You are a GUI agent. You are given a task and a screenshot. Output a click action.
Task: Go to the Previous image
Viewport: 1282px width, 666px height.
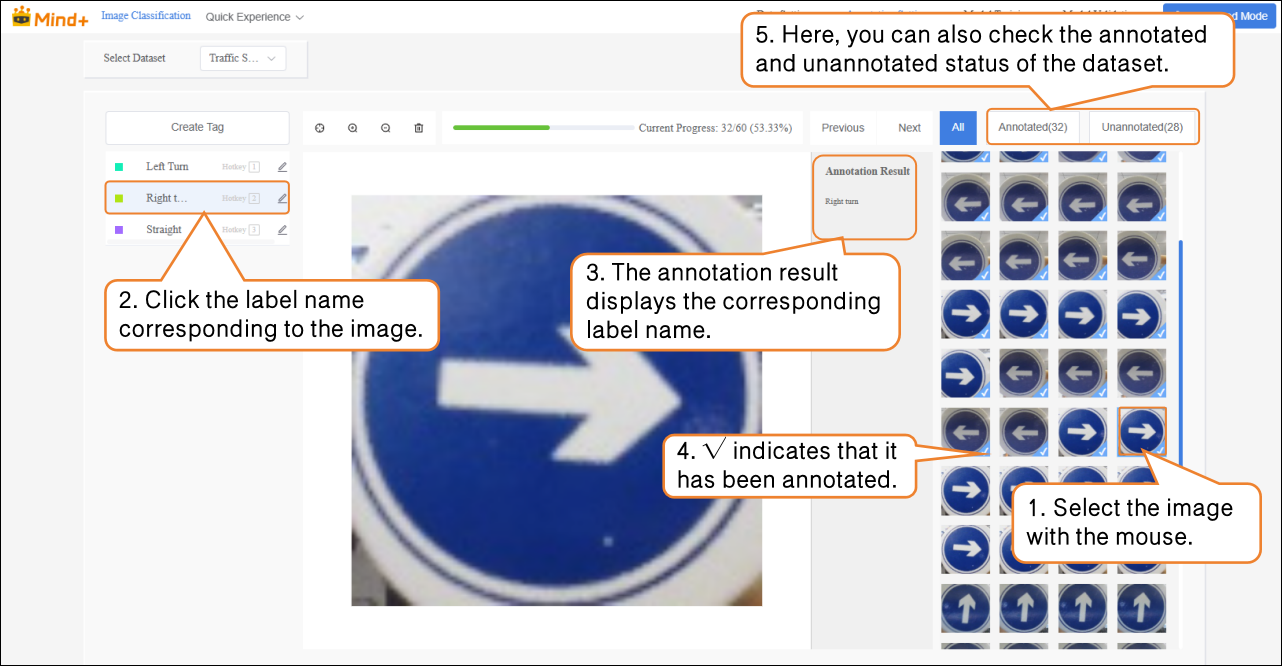pos(842,128)
